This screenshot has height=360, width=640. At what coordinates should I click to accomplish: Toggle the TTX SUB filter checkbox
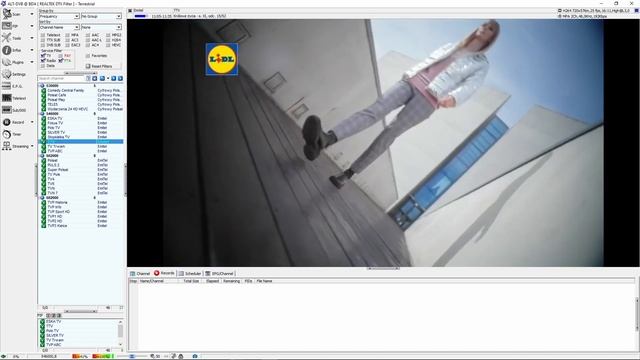point(42,40)
